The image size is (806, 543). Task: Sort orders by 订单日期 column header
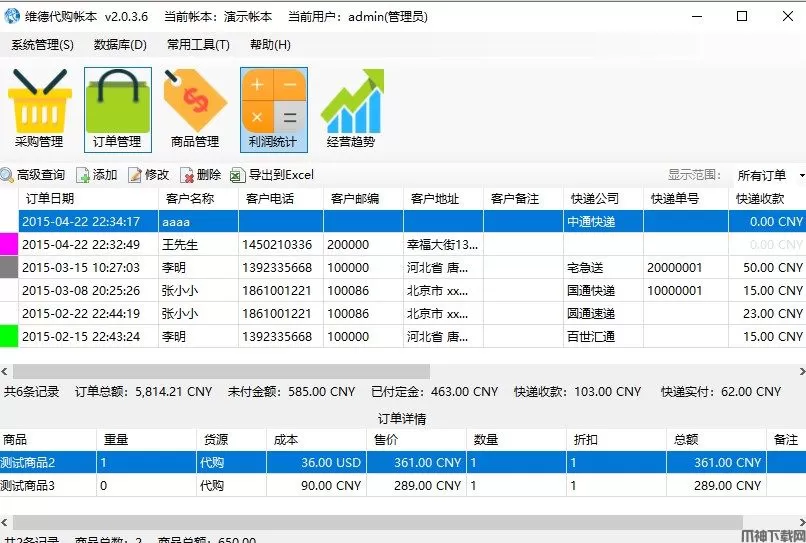point(88,199)
